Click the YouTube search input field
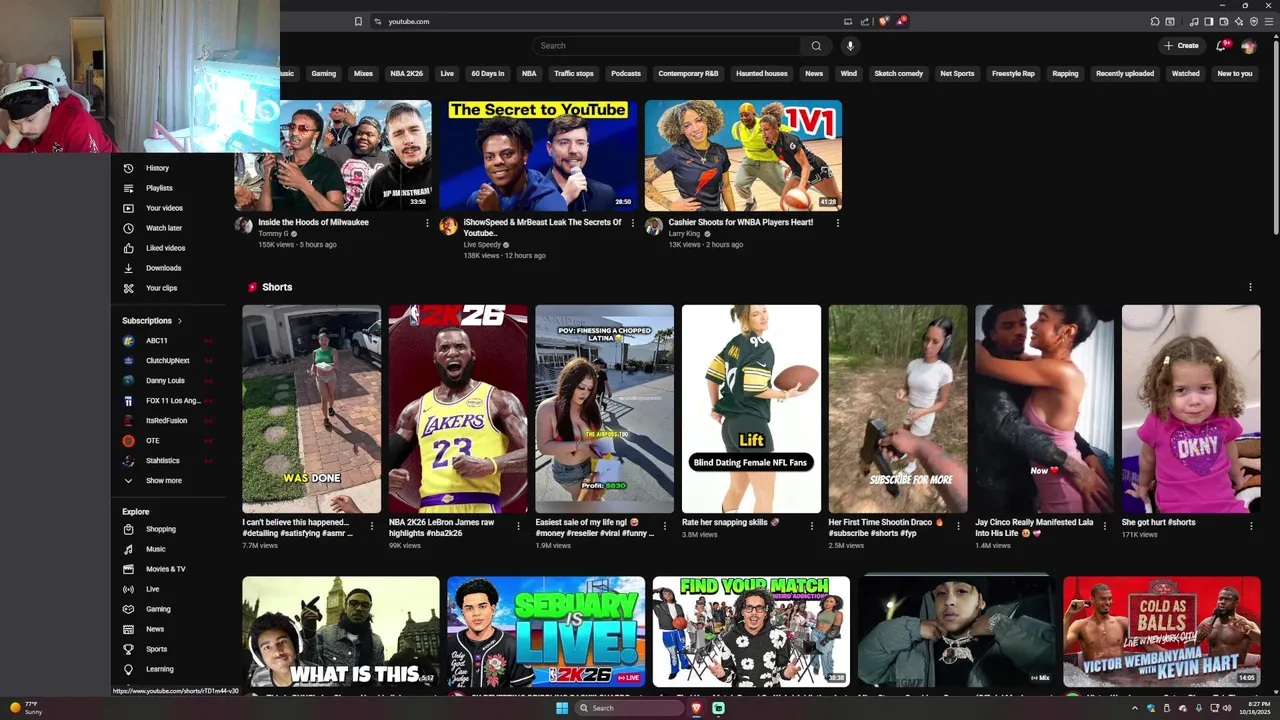Image resolution: width=1280 pixels, height=720 pixels. [x=667, y=45]
